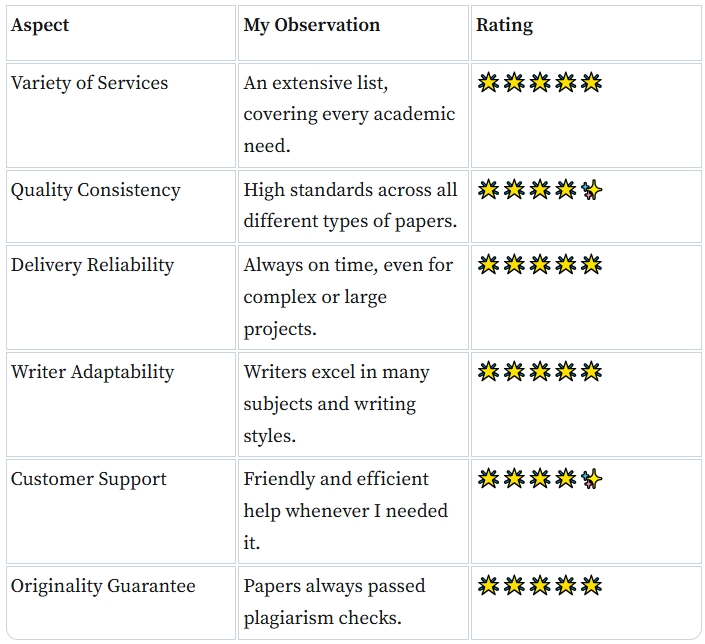Click the star rating for Delivery Reliability
The image size is (705, 644).
tap(540, 265)
